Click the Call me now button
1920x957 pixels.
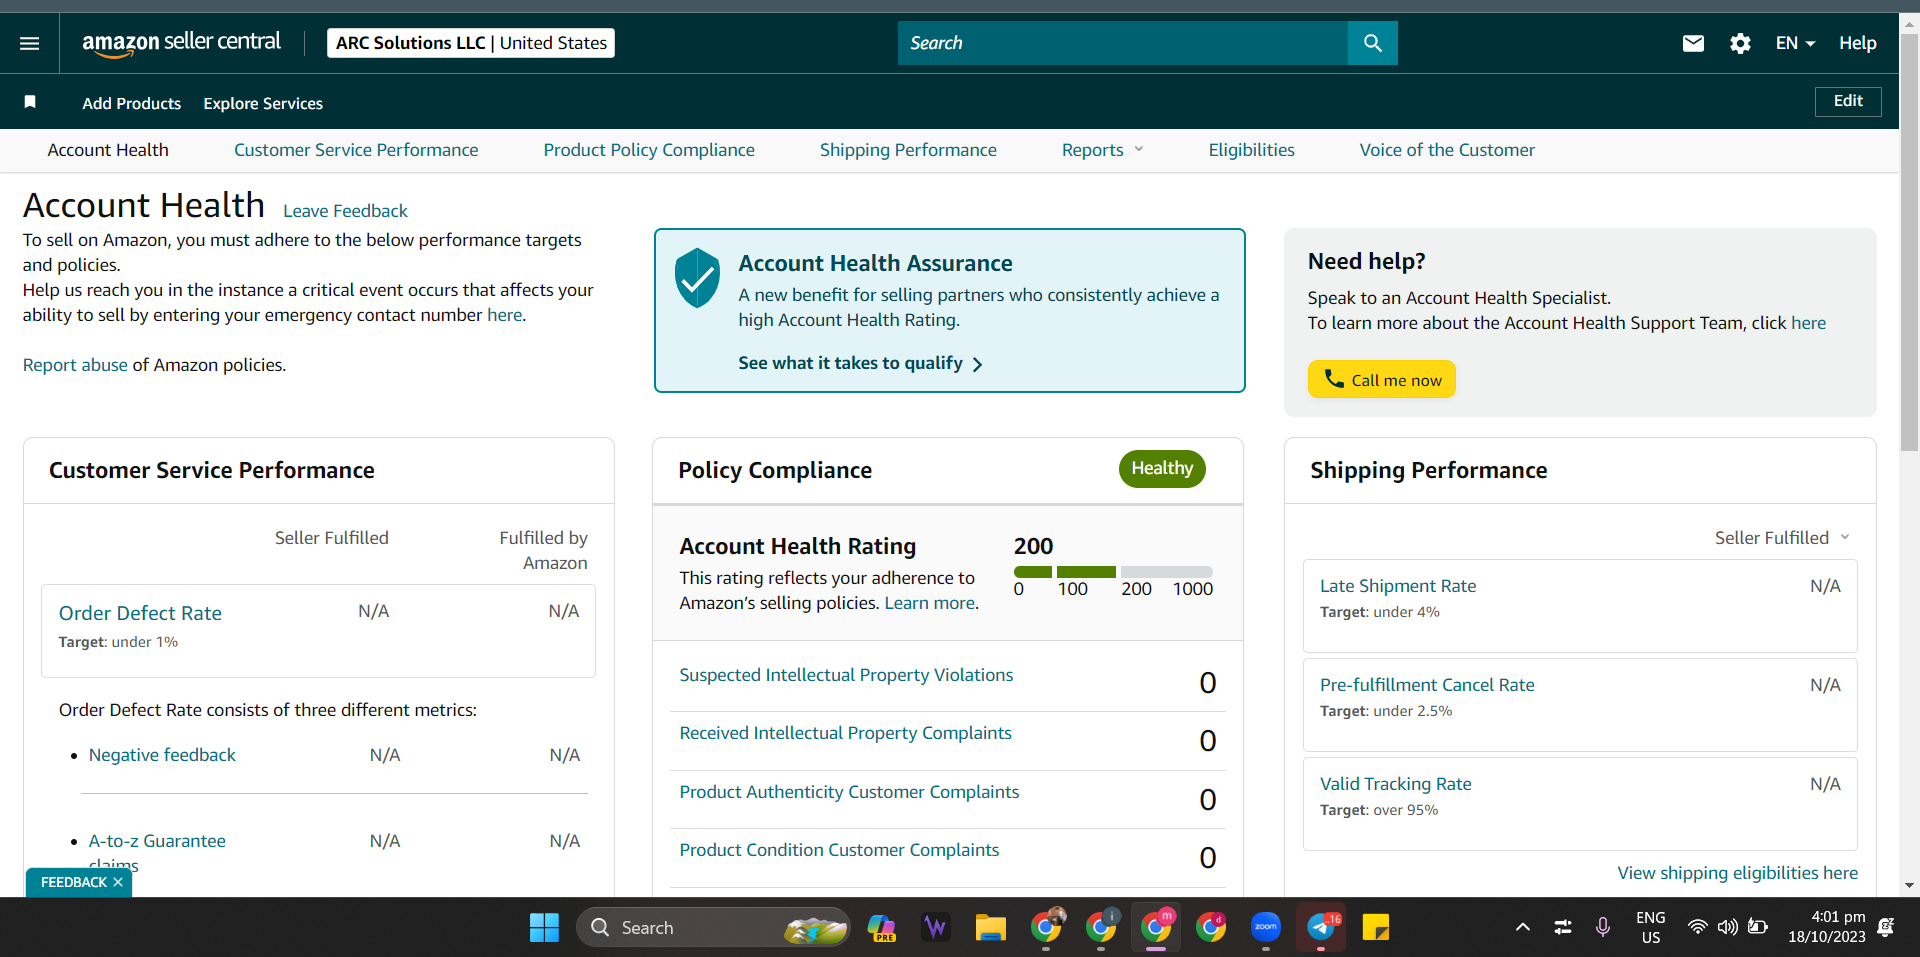pos(1381,379)
